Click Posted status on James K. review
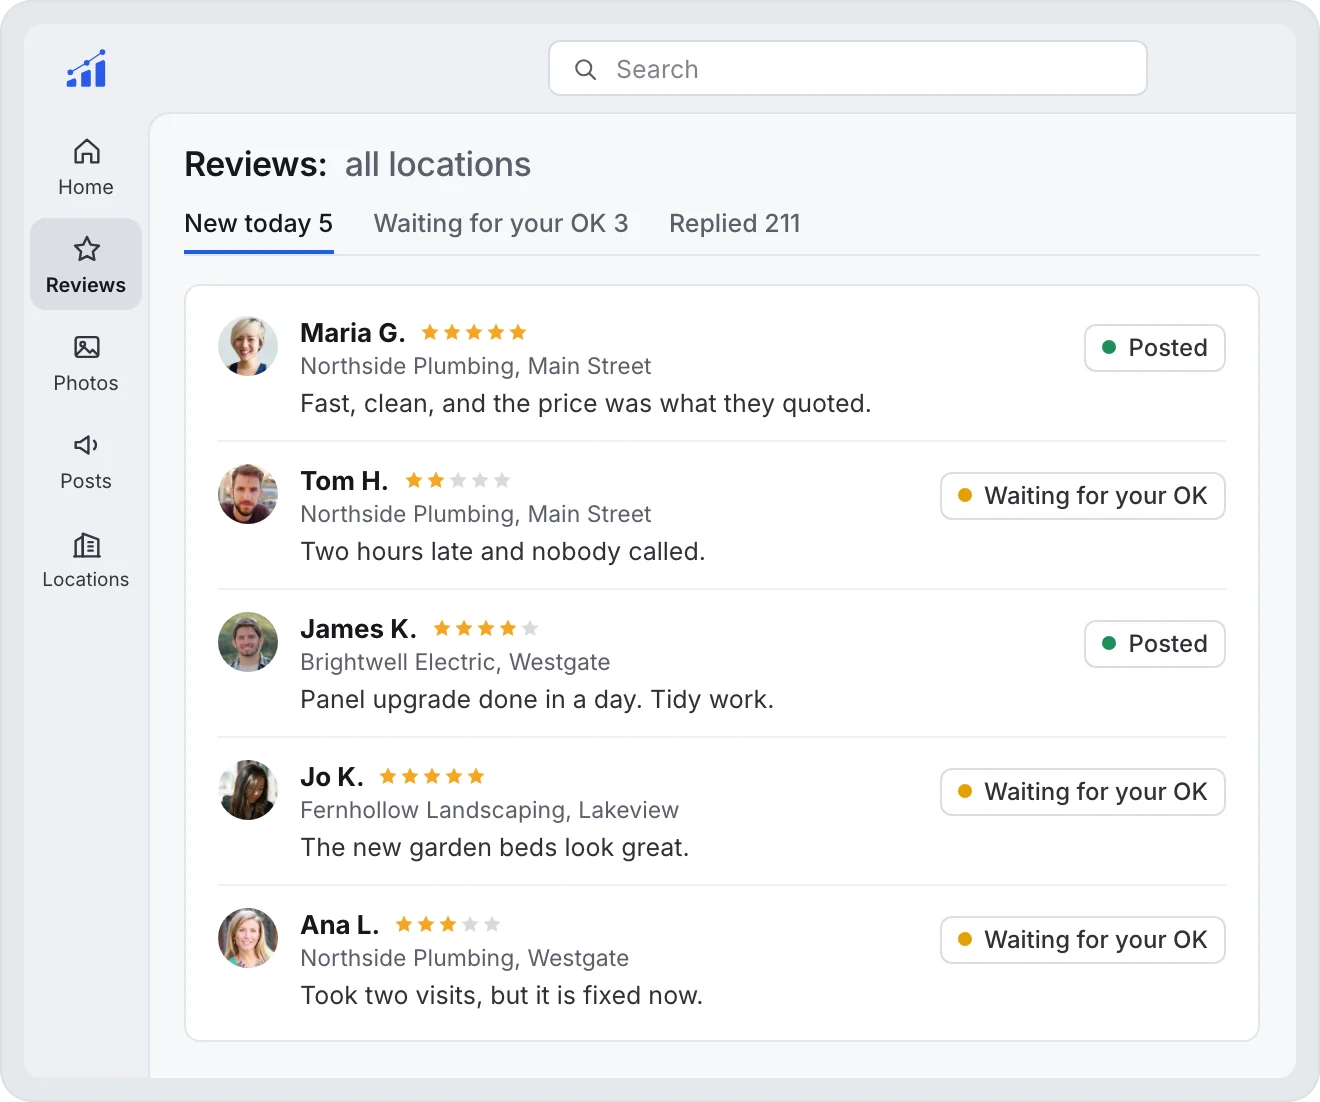Viewport: 1320px width, 1102px height. (x=1155, y=644)
